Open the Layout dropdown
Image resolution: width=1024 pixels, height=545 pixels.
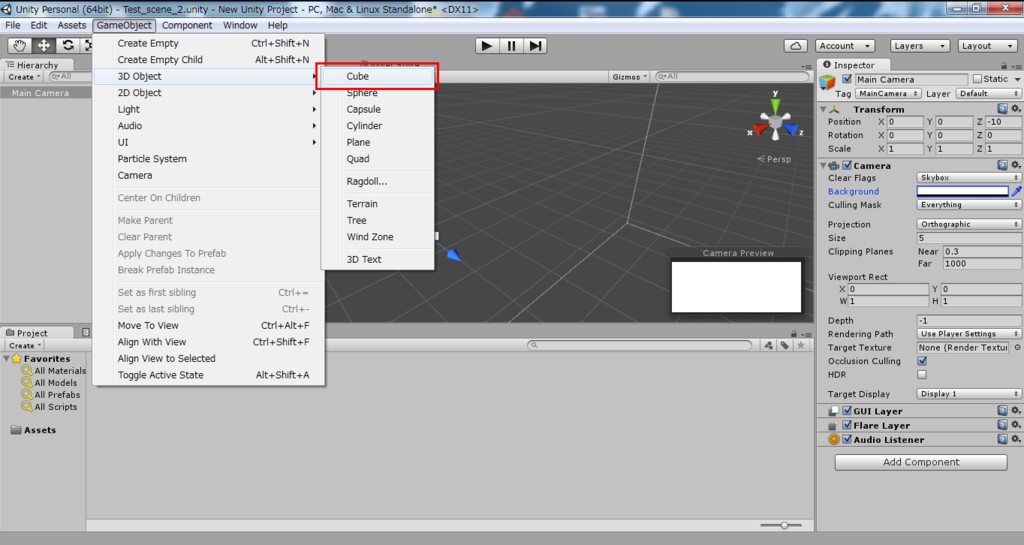pyautogui.click(x=987, y=46)
